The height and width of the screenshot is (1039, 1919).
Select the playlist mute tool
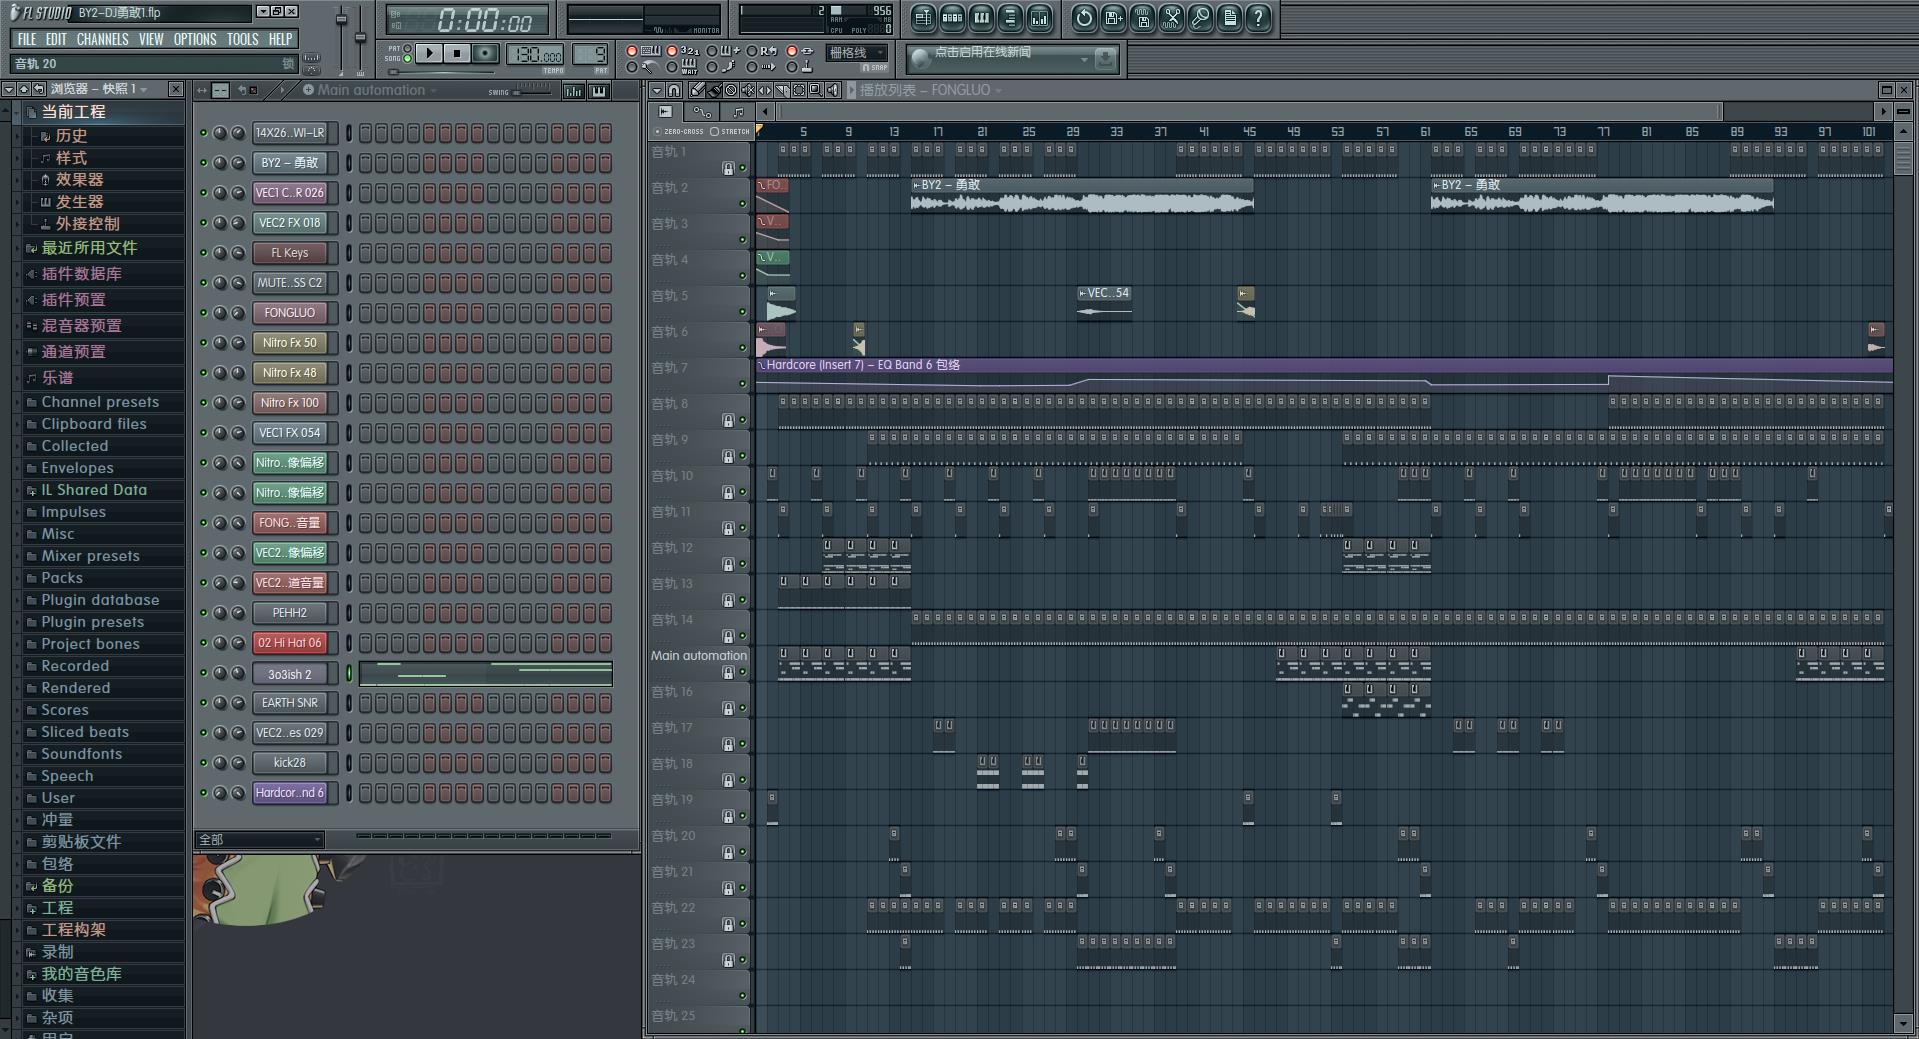click(748, 90)
